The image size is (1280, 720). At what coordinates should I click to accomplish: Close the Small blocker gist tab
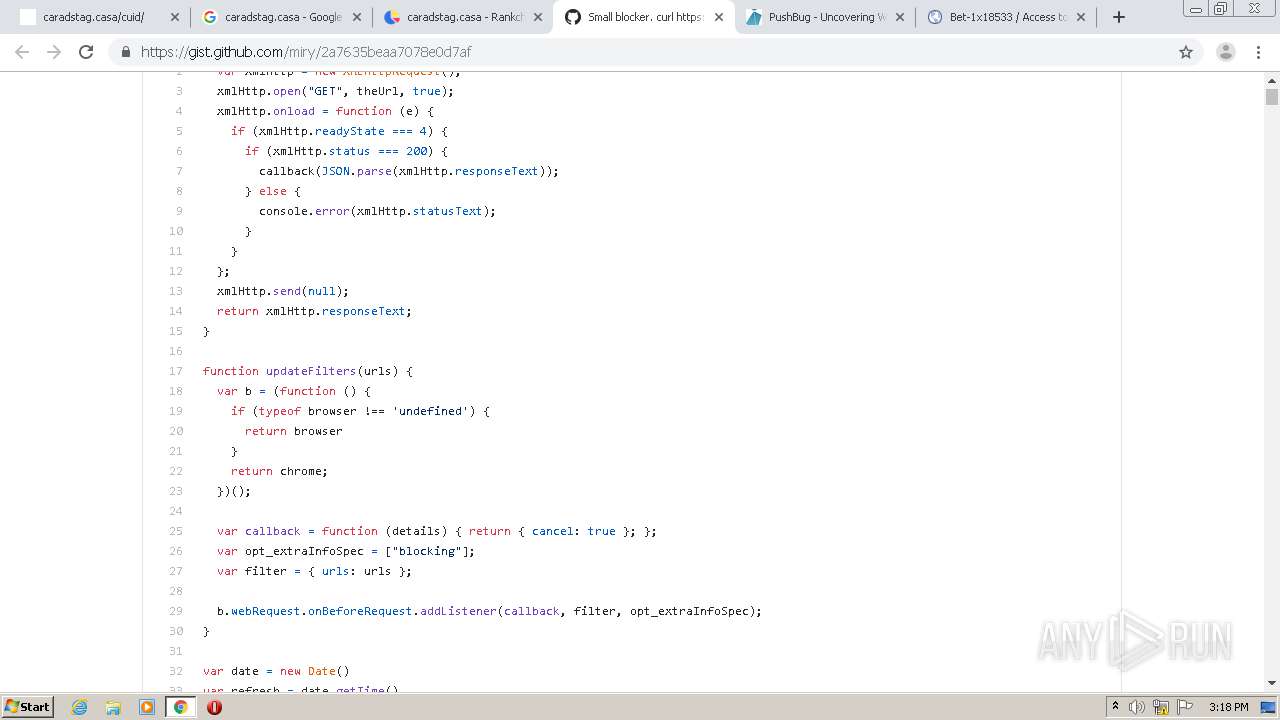pos(719,17)
